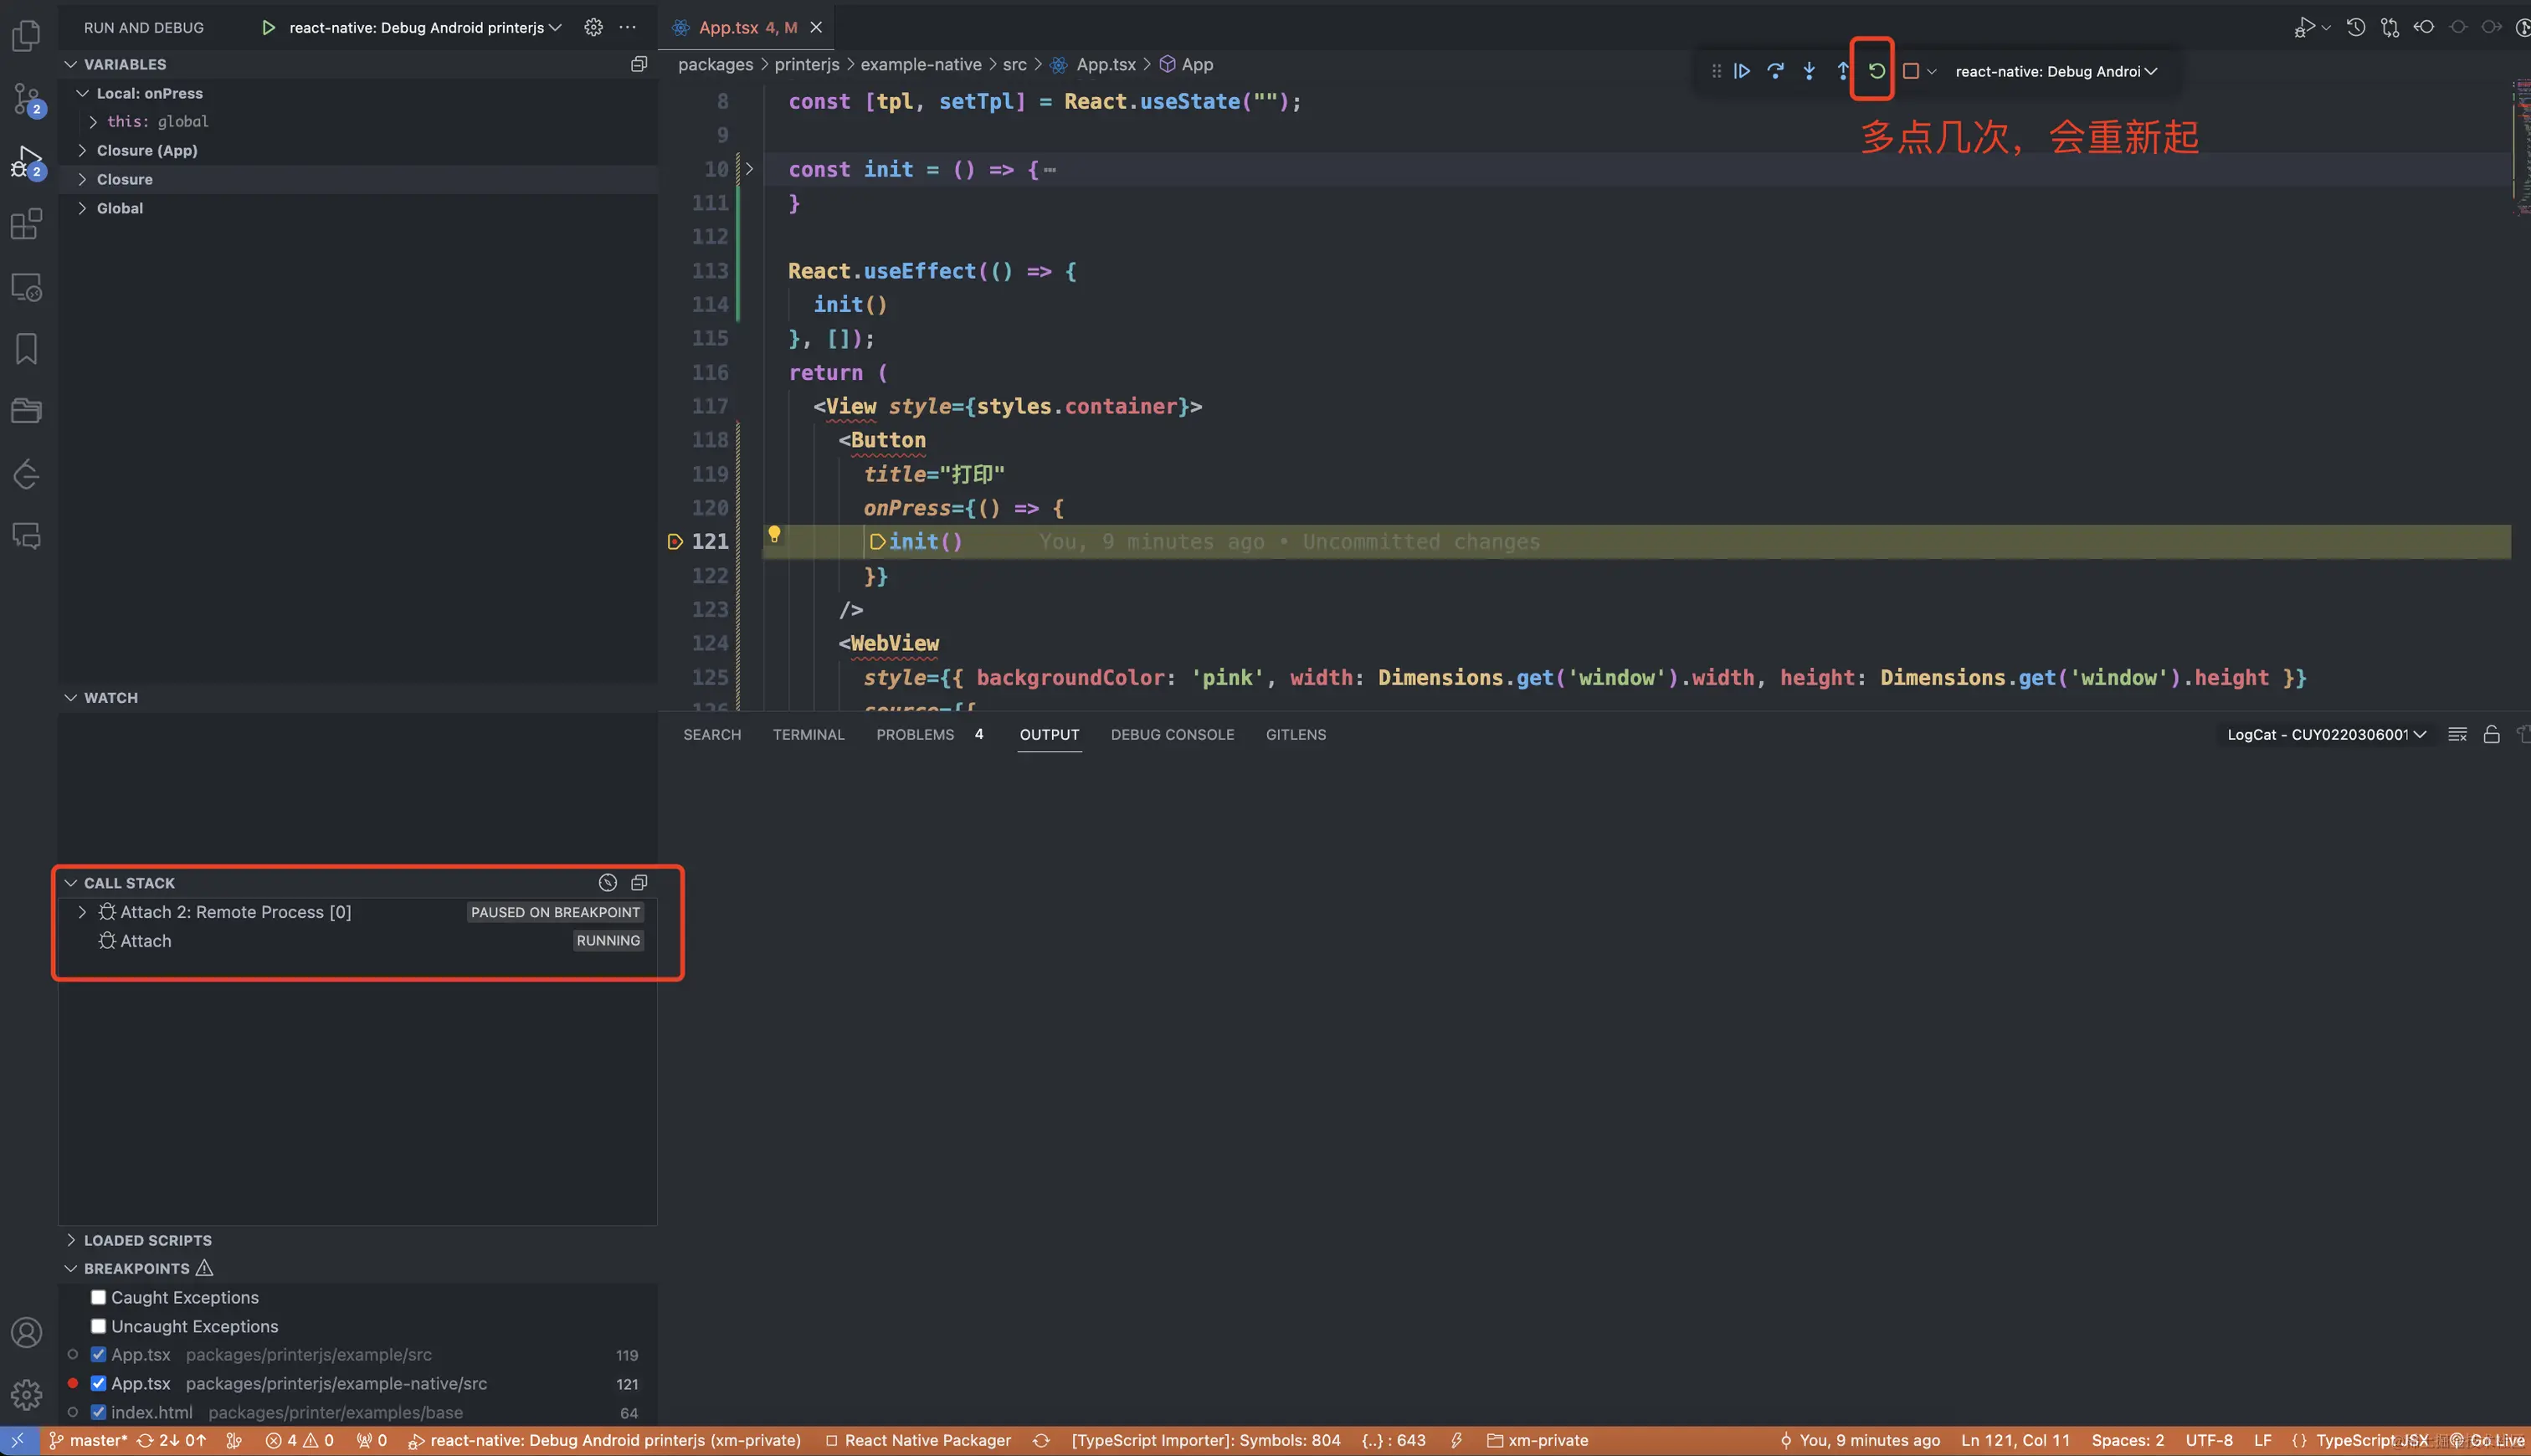Enable the Uncaught Exceptions checkbox

[x=98, y=1326]
